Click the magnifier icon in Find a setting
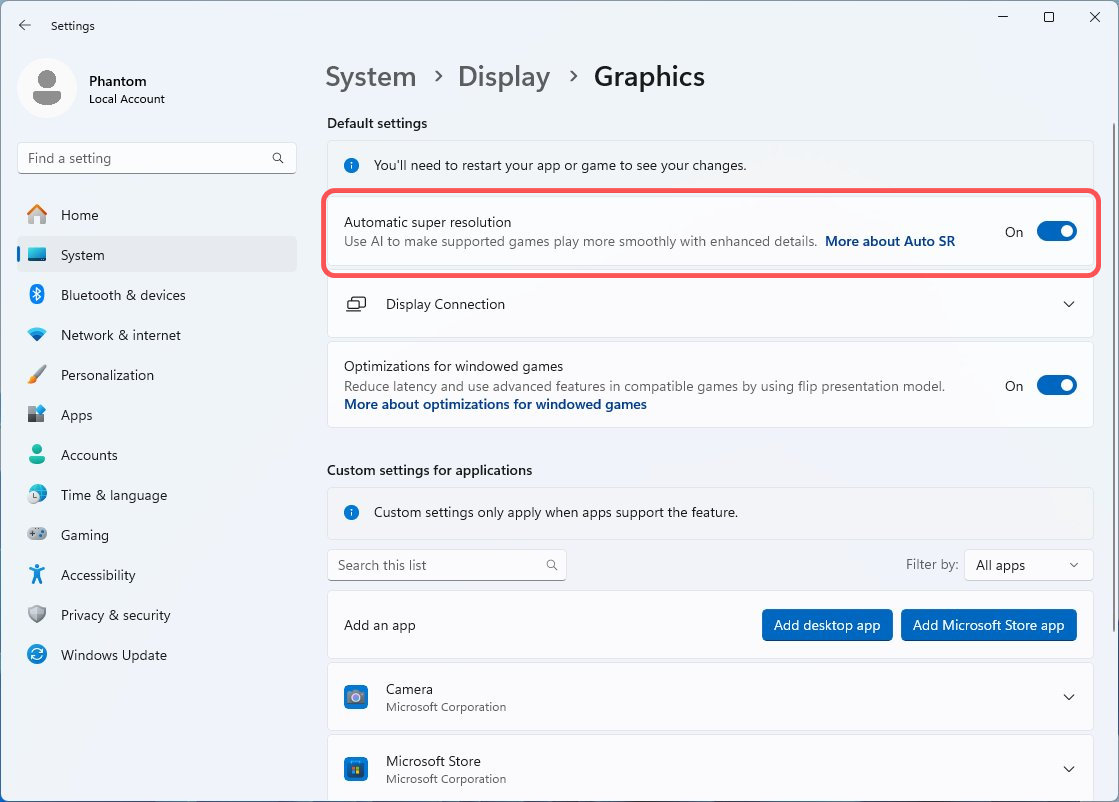The image size is (1119, 802). (278, 158)
